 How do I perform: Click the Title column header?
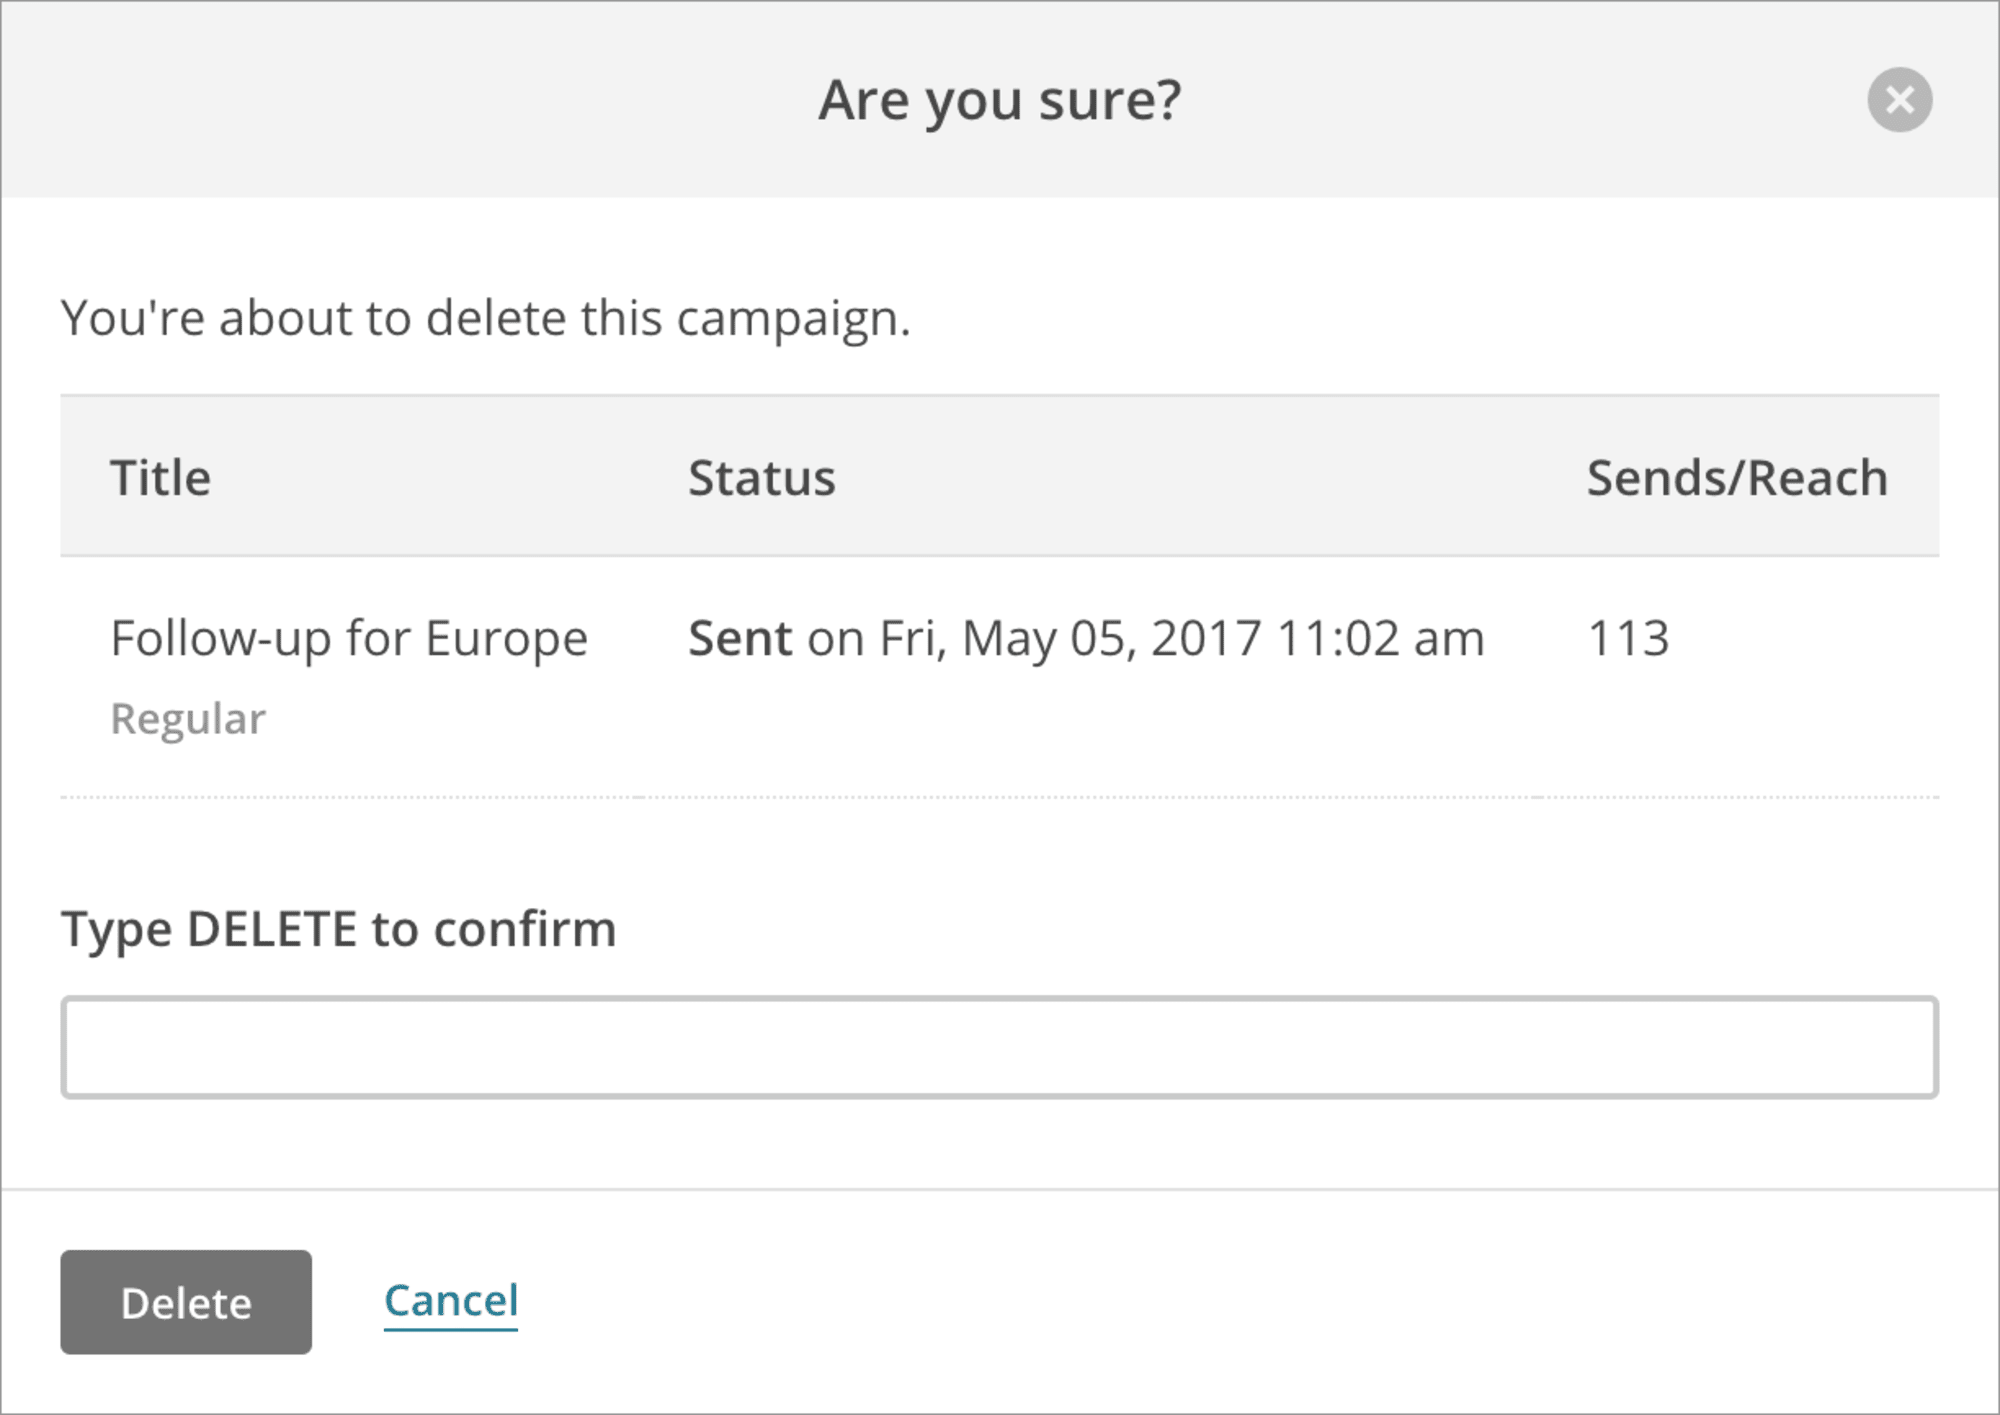pos(162,475)
